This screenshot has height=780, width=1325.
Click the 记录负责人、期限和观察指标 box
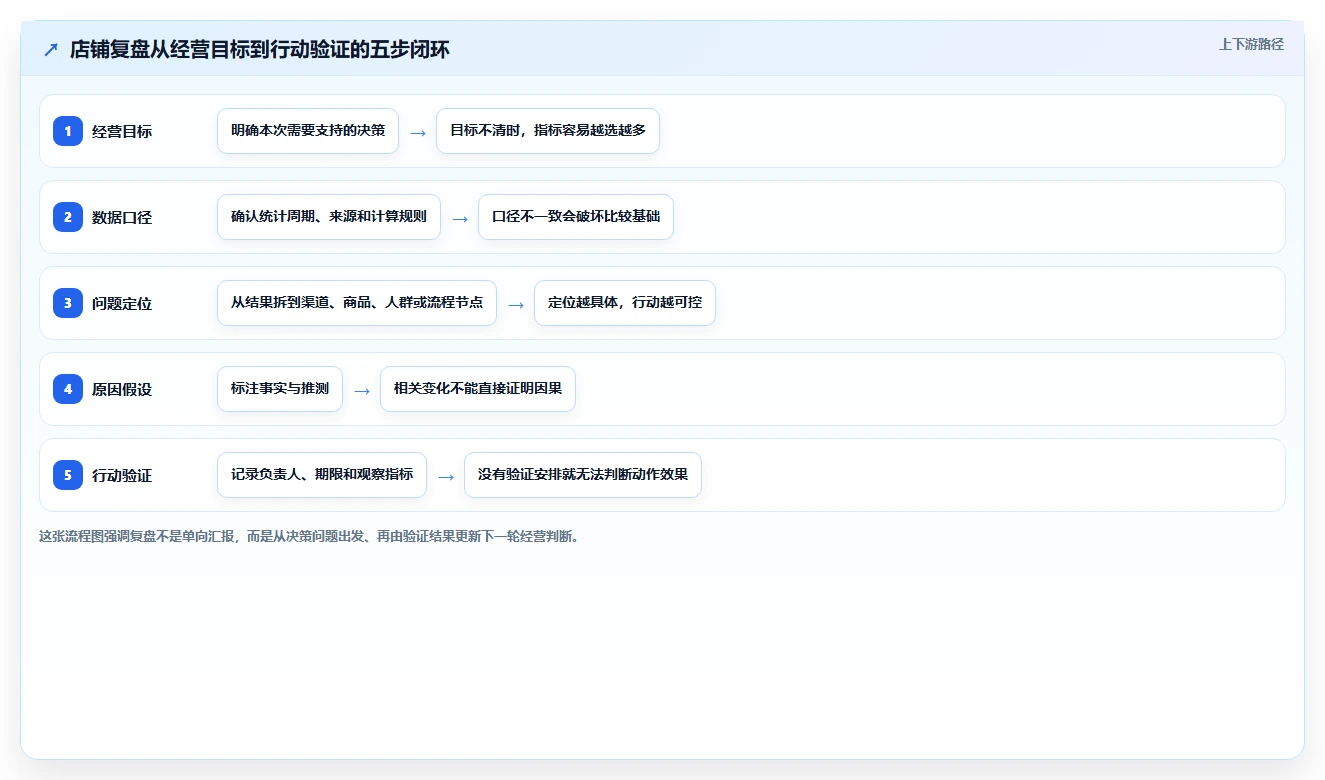point(322,475)
